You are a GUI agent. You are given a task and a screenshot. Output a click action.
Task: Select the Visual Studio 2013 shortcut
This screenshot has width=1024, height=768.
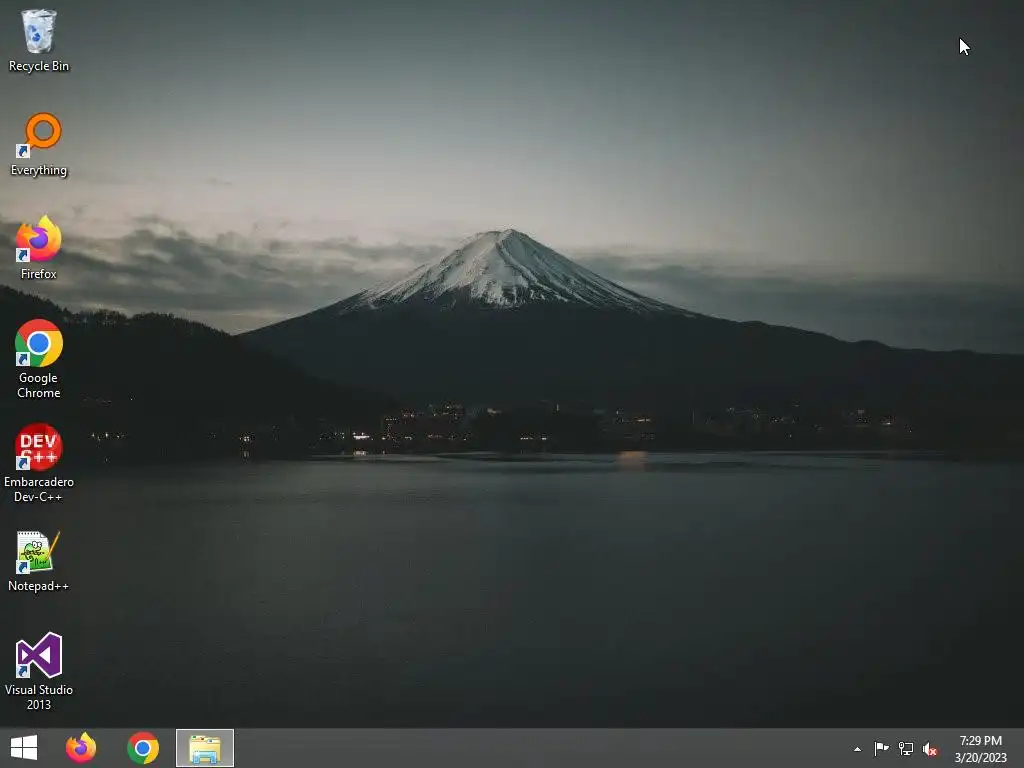[39, 671]
